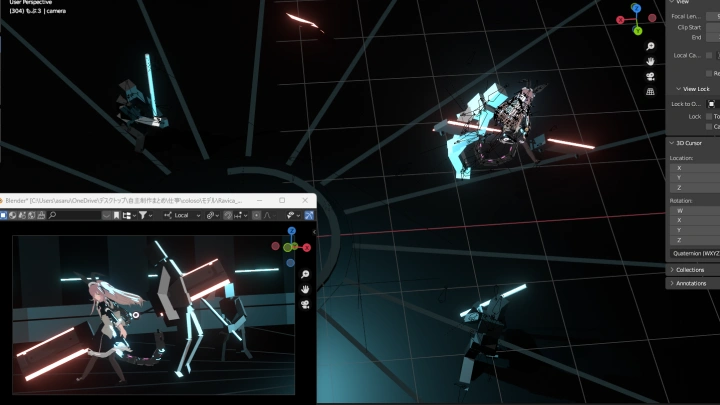Viewport: 720px width, 405px height.
Task: Click the clip End field
Action: point(713,37)
